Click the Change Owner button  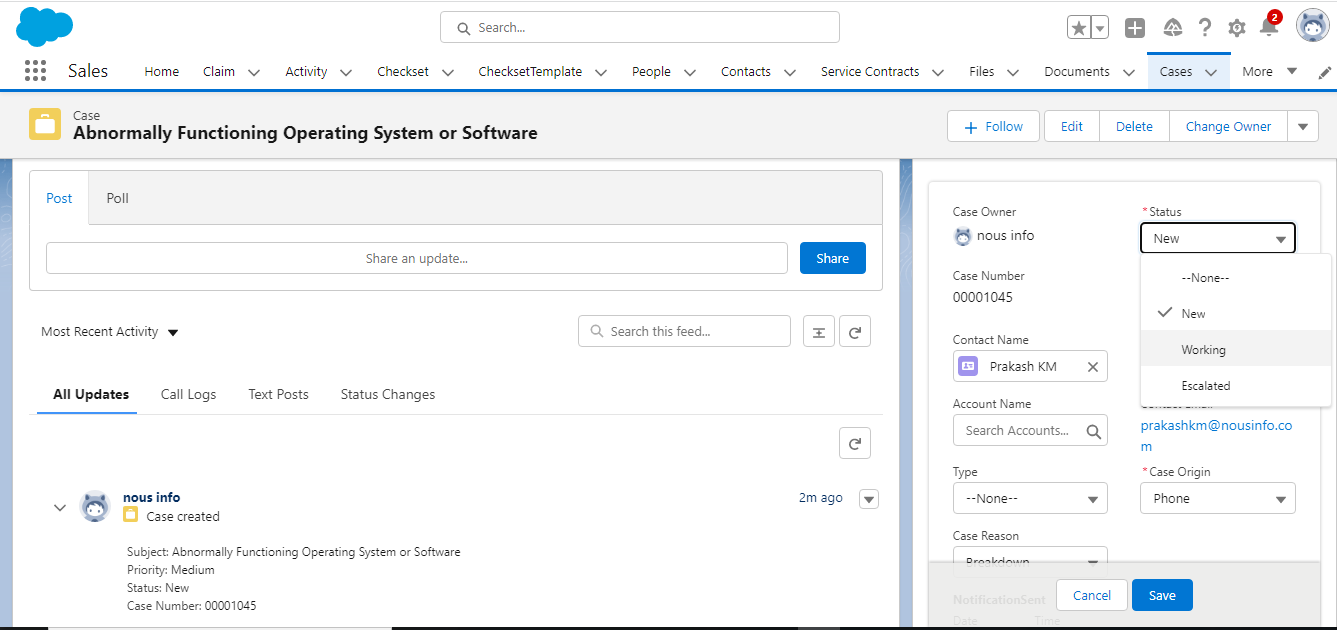coord(1228,127)
